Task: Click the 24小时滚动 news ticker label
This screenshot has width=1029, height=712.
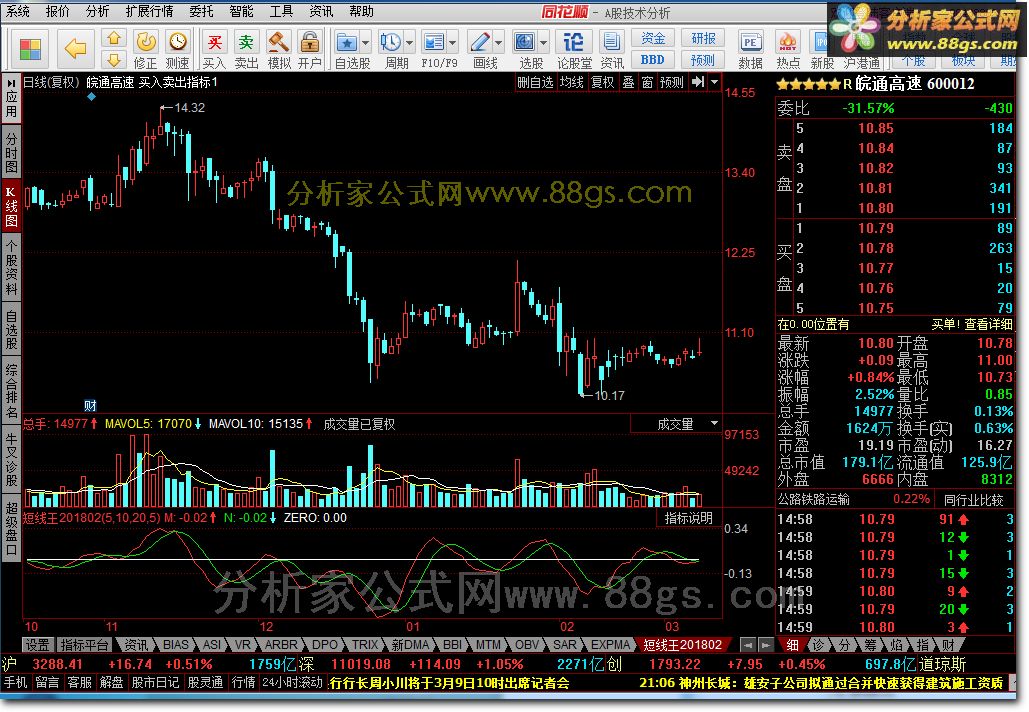Action: (292, 682)
